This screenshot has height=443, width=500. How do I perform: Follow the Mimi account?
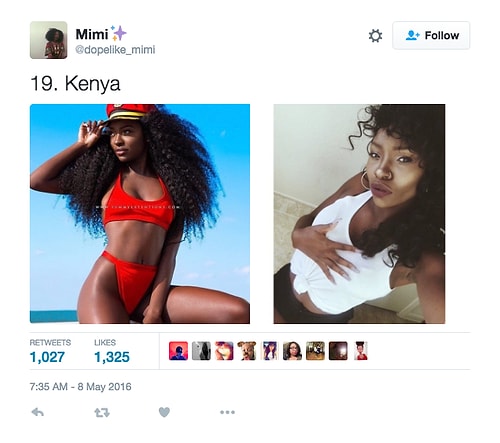[x=431, y=35]
